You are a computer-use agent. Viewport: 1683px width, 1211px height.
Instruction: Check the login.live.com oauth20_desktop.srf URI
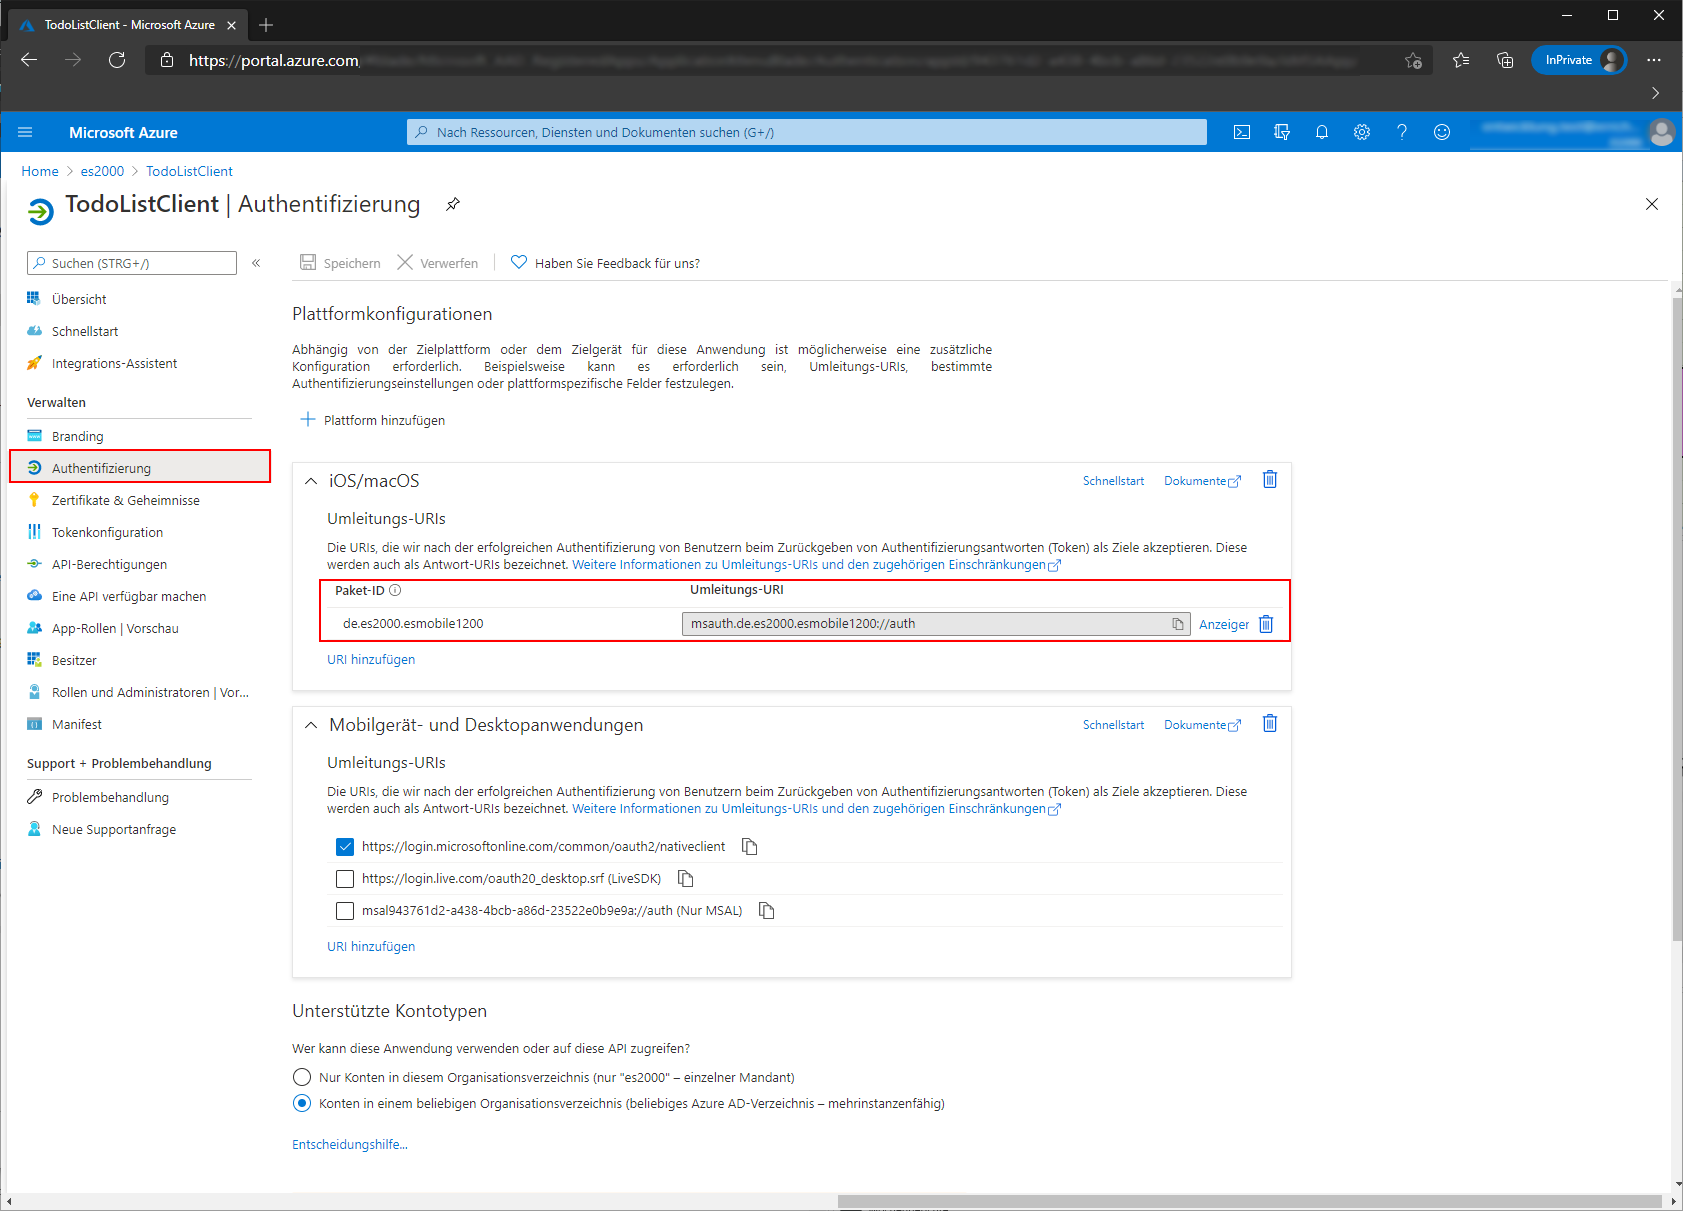pyautogui.click(x=345, y=879)
